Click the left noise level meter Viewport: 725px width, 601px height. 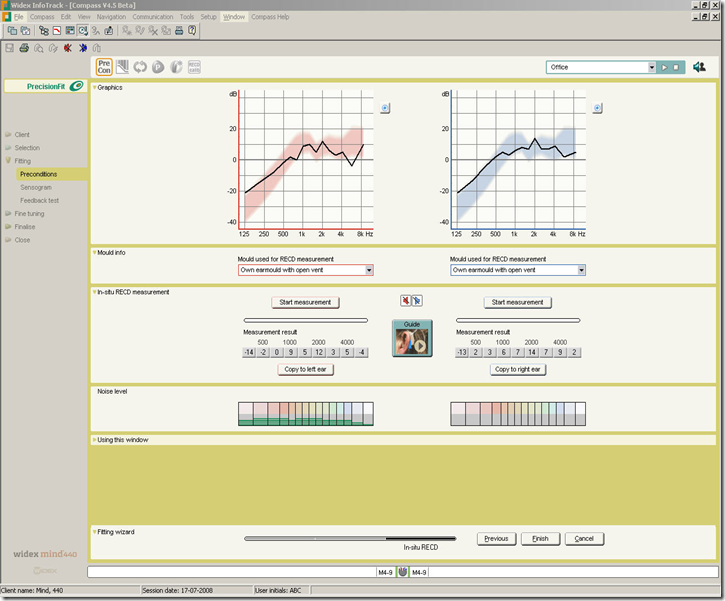tap(306, 414)
